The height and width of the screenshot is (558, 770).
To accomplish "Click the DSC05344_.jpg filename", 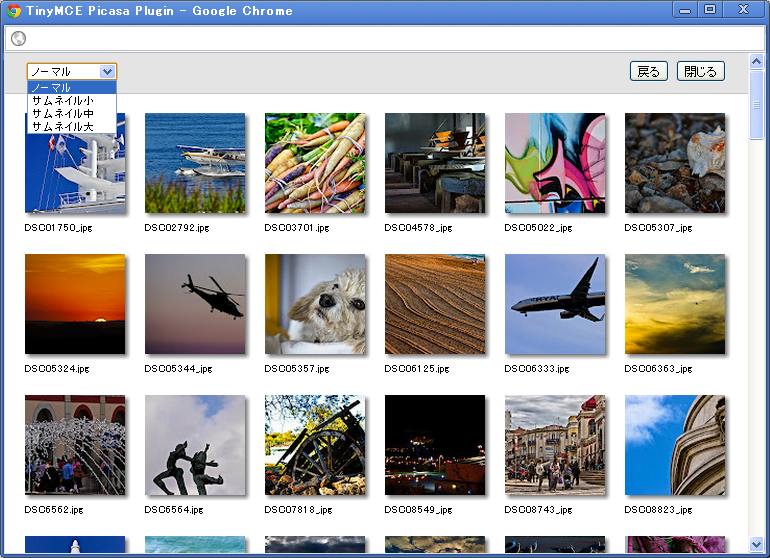I will click(178, 369).
